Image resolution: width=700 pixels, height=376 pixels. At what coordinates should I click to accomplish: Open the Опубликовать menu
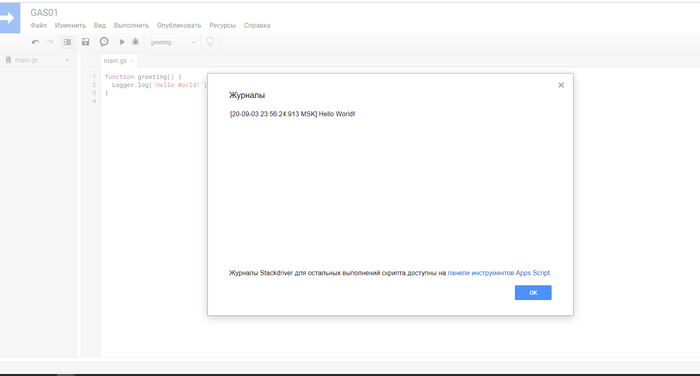coord(179,25)
